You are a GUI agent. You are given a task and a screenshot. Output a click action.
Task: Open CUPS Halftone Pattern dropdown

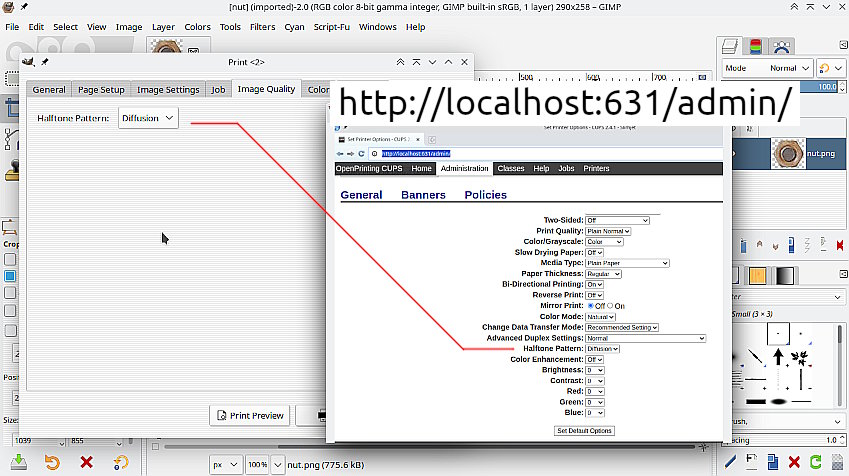coord(603,349)
